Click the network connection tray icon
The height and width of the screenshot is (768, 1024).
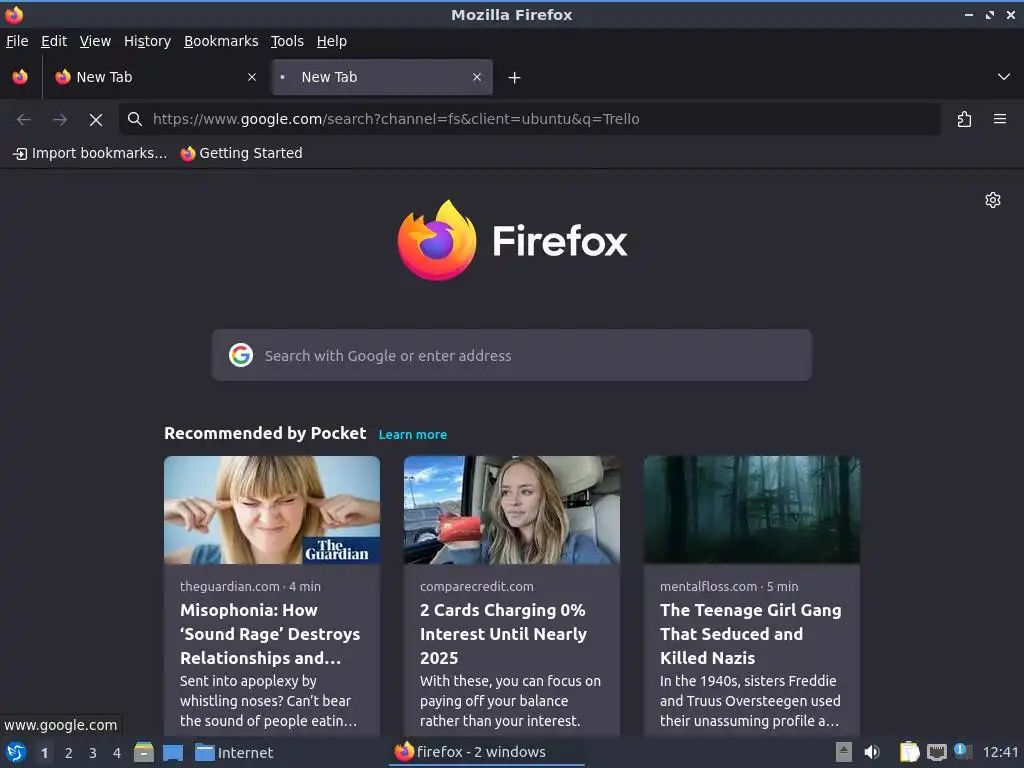click(936, 752)
